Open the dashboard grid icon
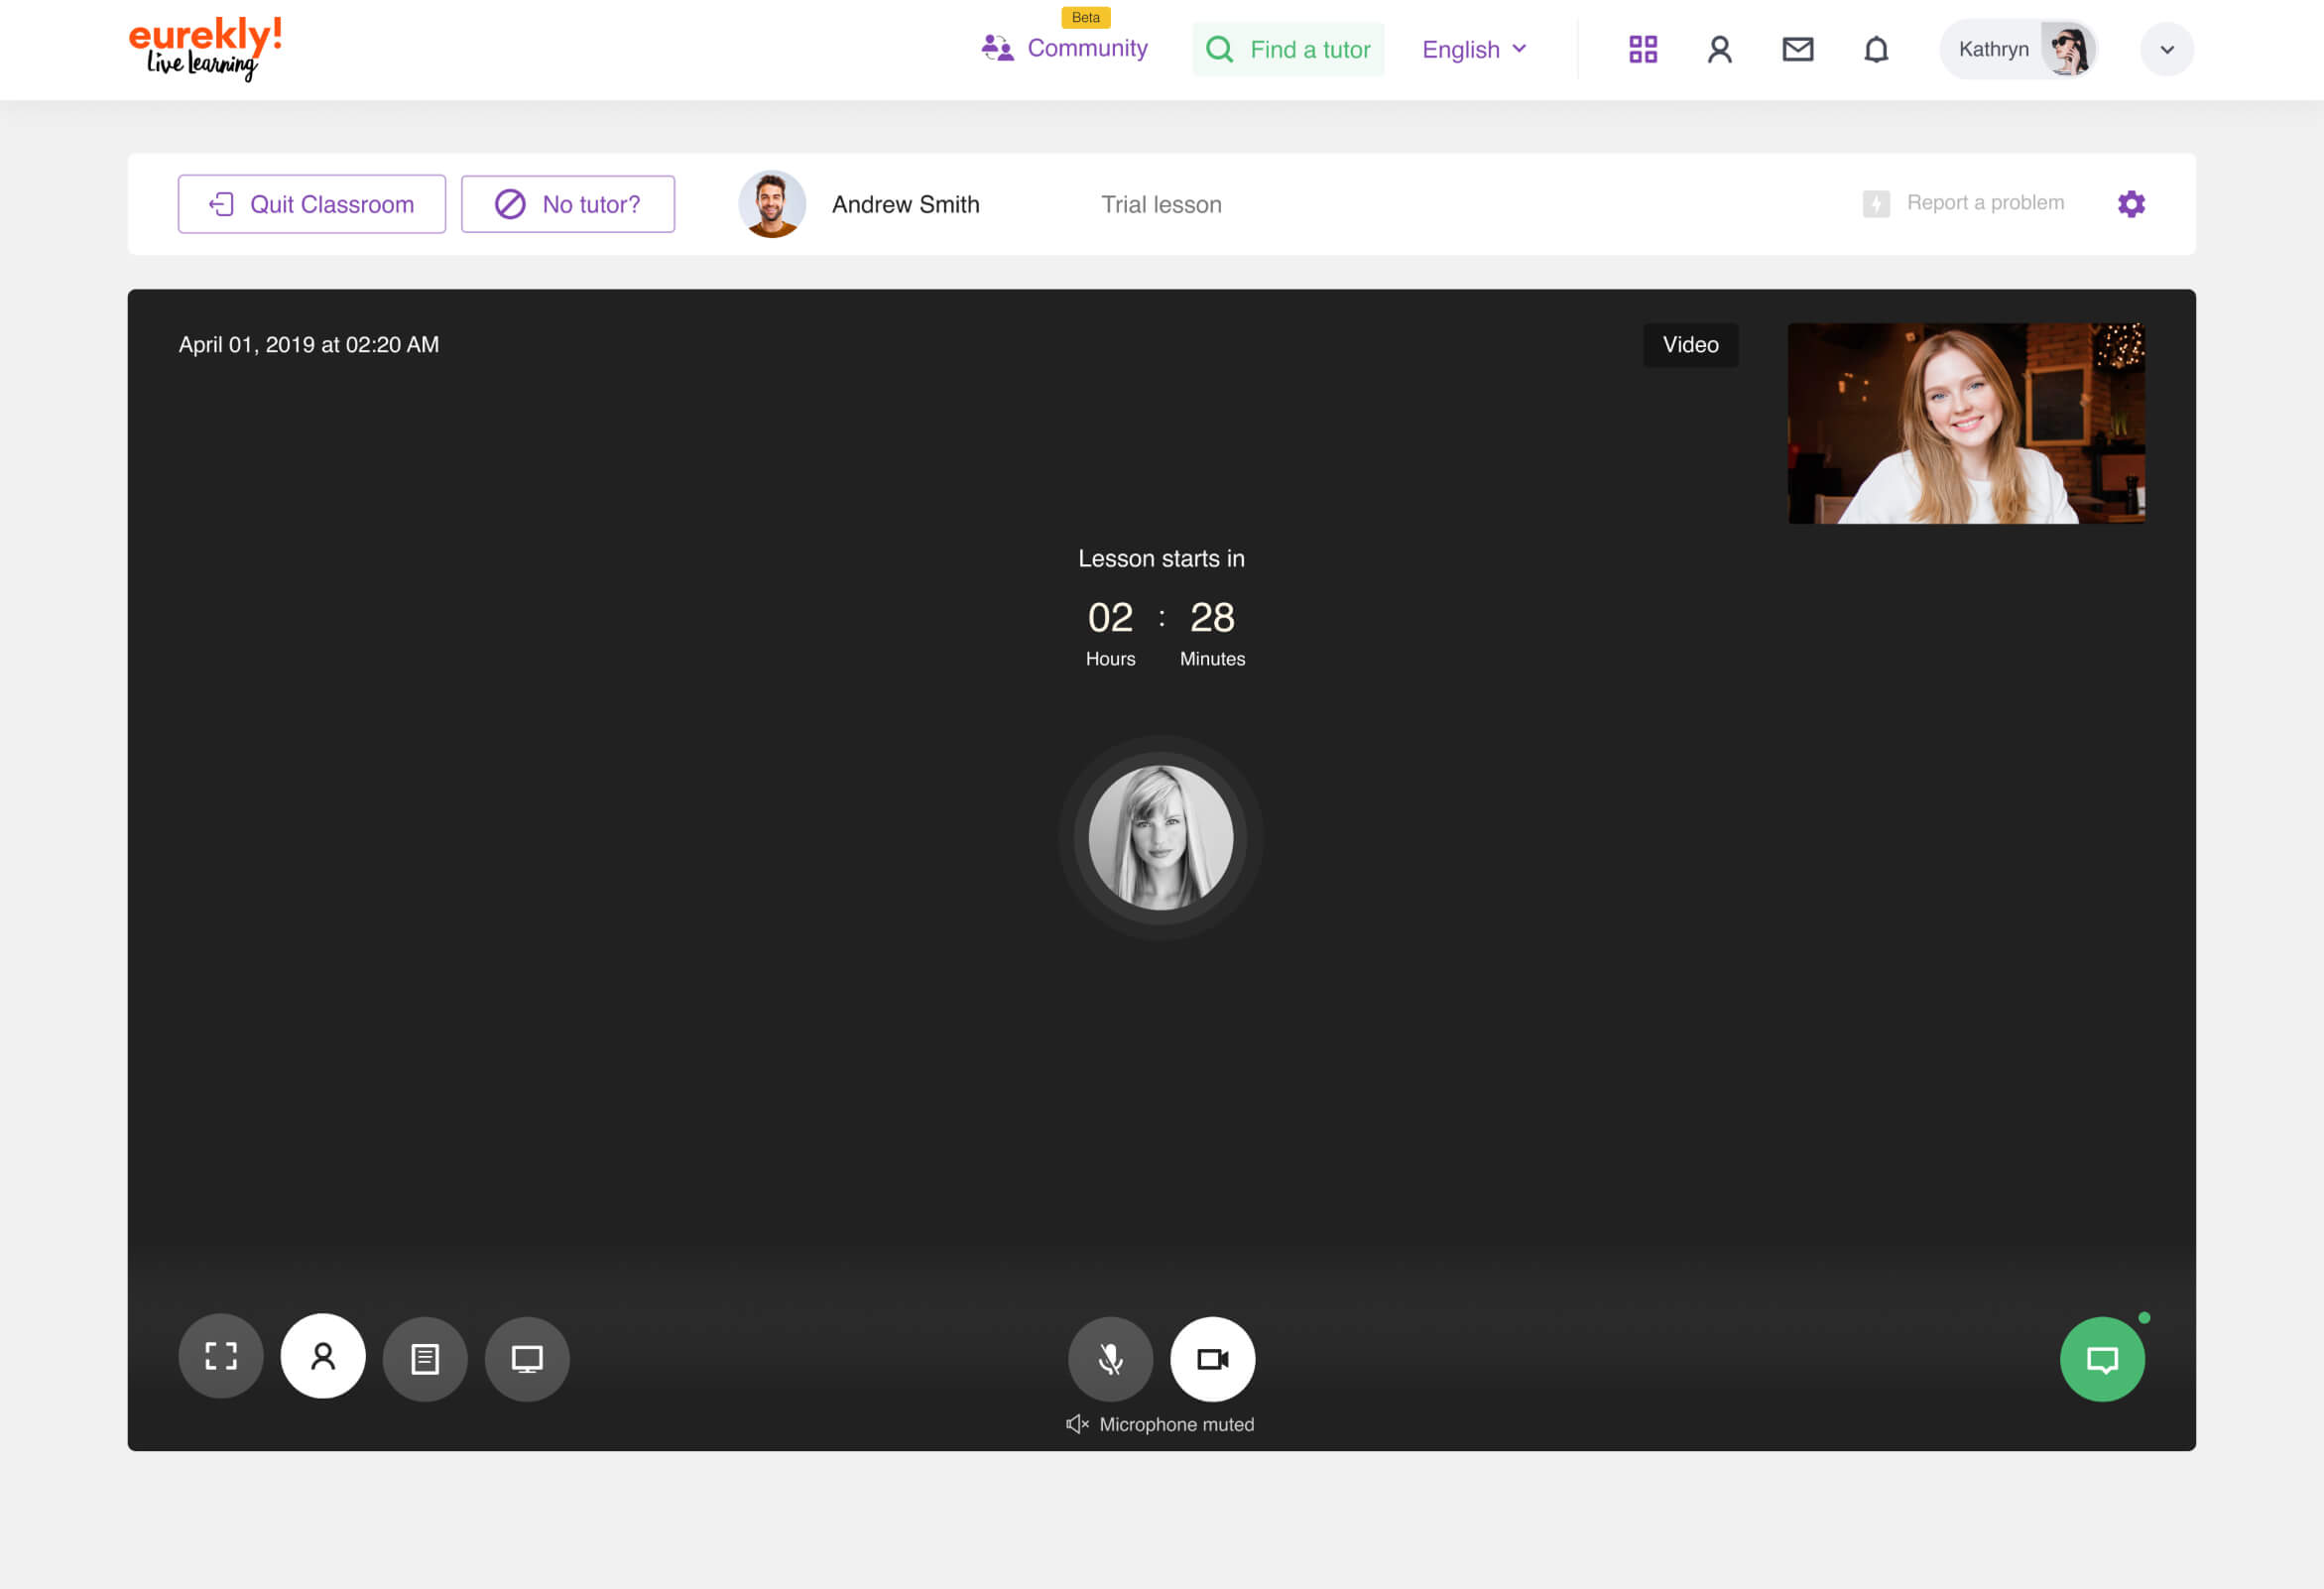Viewport: 2324px width, 1589px height. coord(1643,49)
